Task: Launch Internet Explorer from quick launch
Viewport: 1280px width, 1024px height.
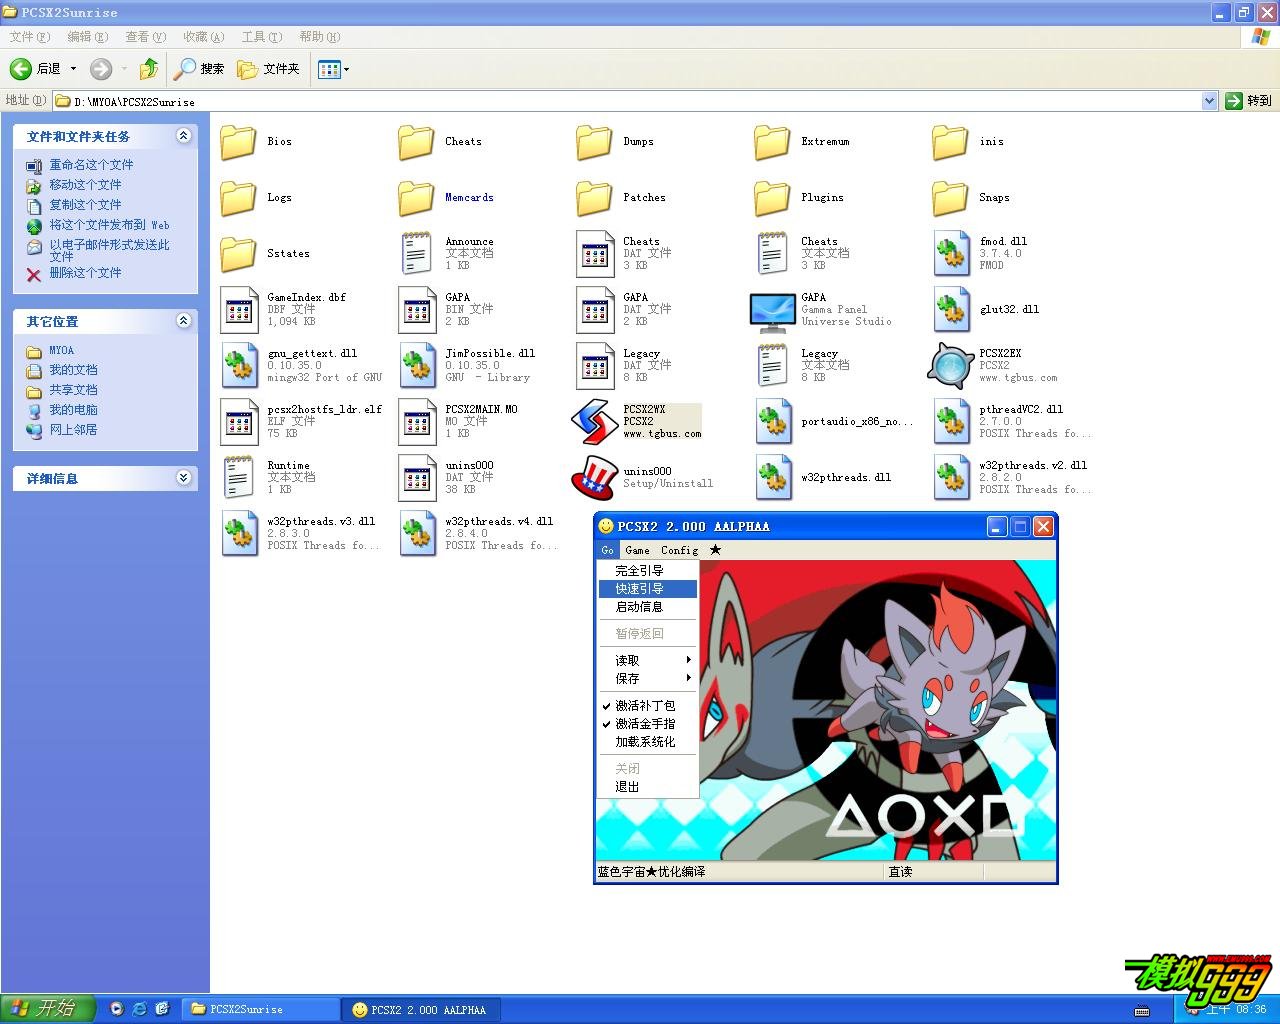Action: [x=139, y=1009]
